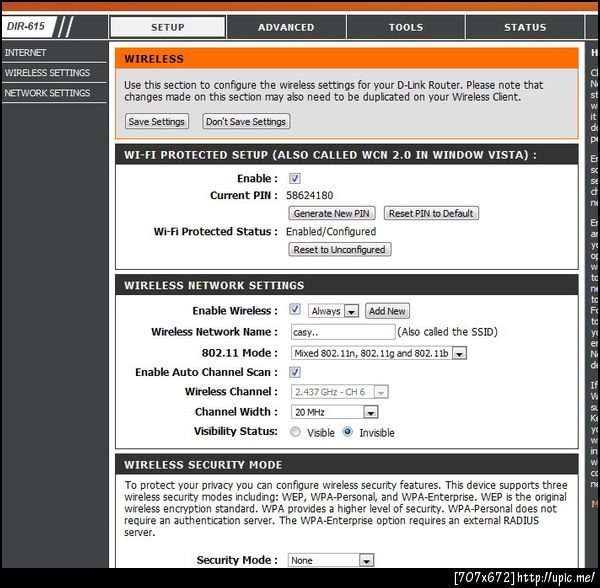
Task: Click the DIR-615 model logo
Action: coord(26,26)
